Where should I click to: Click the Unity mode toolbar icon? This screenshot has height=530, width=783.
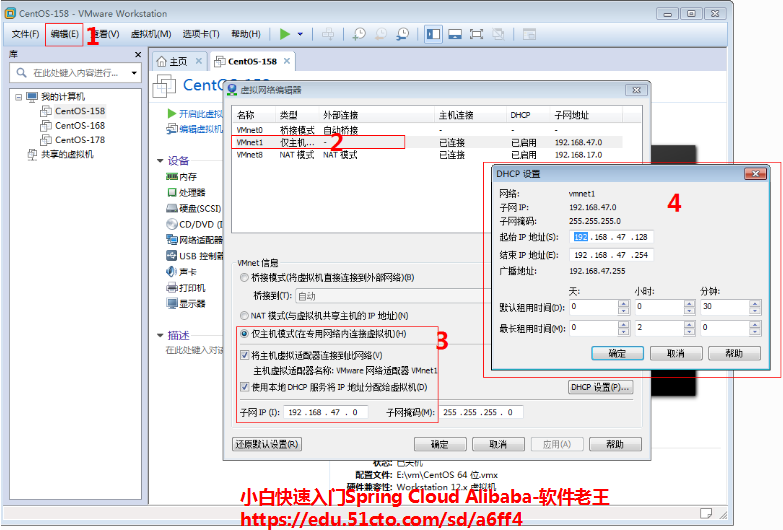tap(498, 34)
